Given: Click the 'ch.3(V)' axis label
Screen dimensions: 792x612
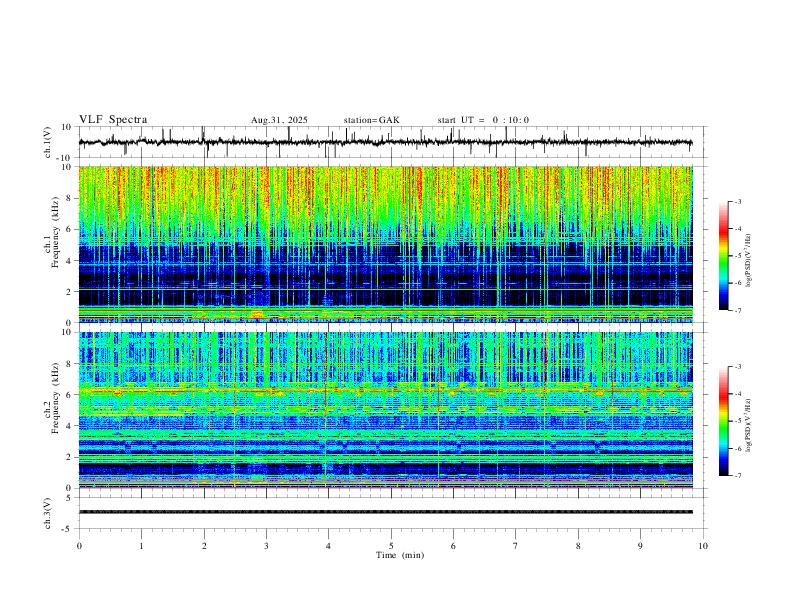Looking at the screenshot, I should (x=48, y=513).
